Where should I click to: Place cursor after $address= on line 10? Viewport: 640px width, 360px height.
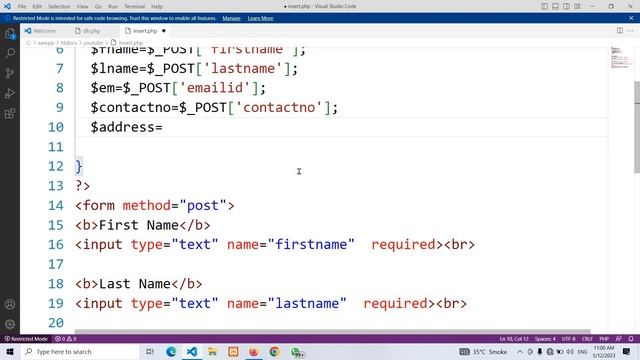163,127
